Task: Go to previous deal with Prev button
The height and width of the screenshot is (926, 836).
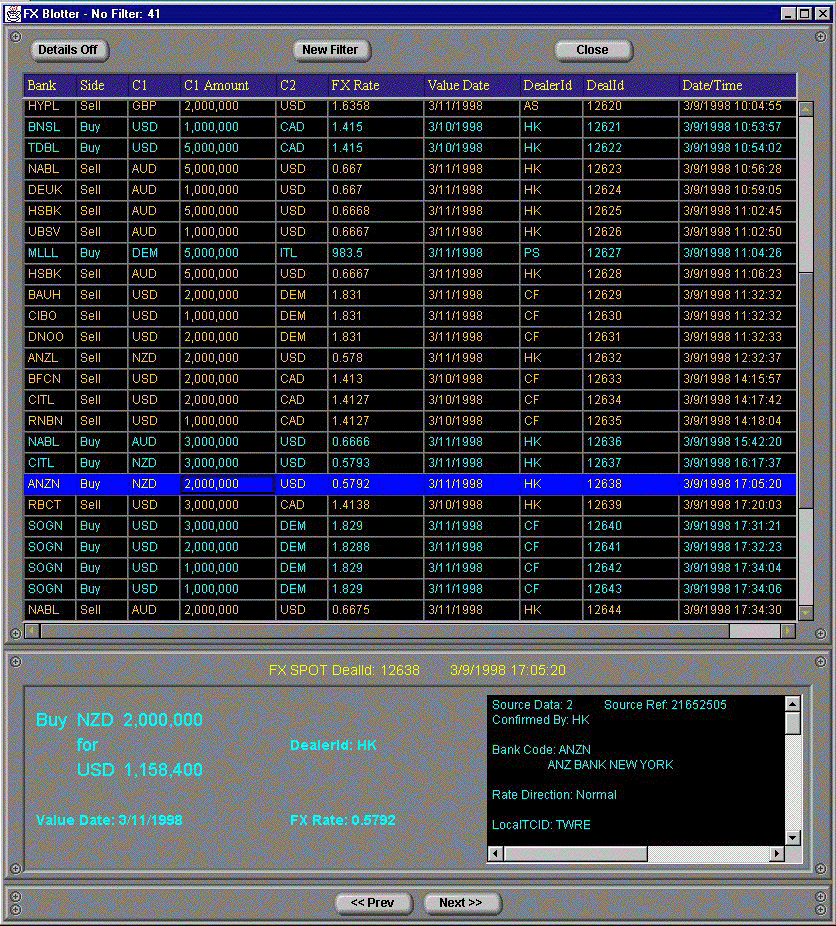Action: point(372,903)
